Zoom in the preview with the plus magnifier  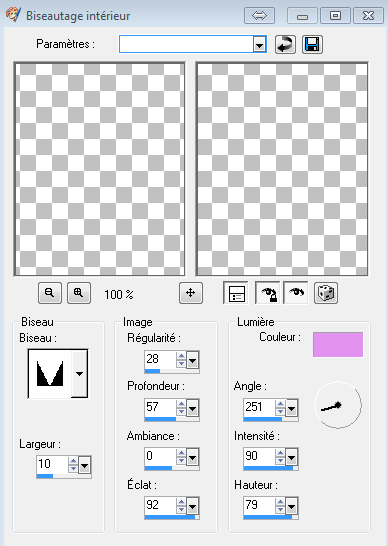(x=79, y=293)
